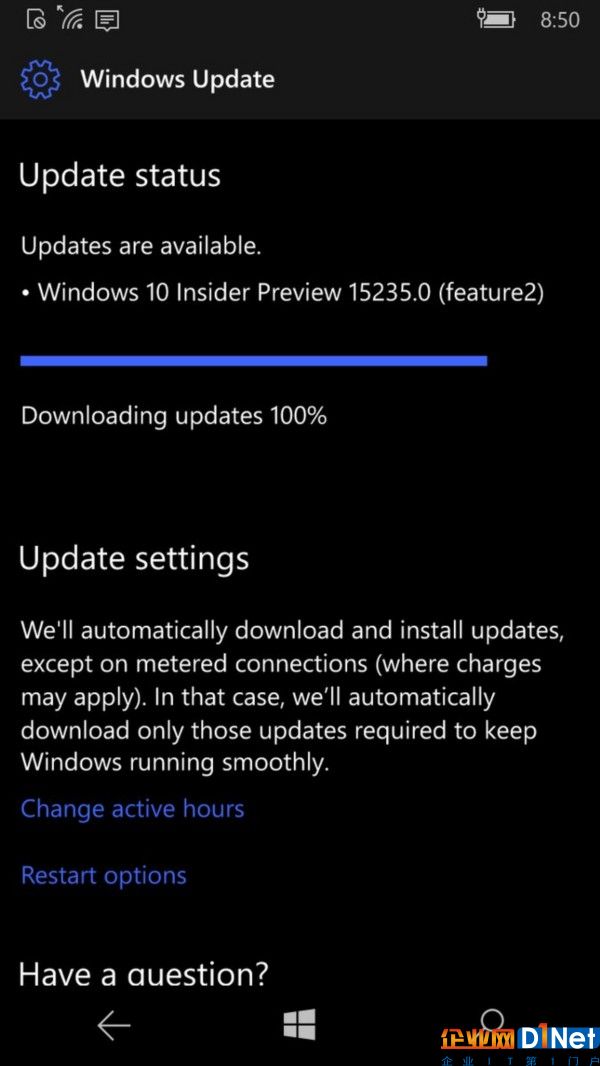Tap the no-SIM status icon
600x1066 pixels.
click(37, 20)
